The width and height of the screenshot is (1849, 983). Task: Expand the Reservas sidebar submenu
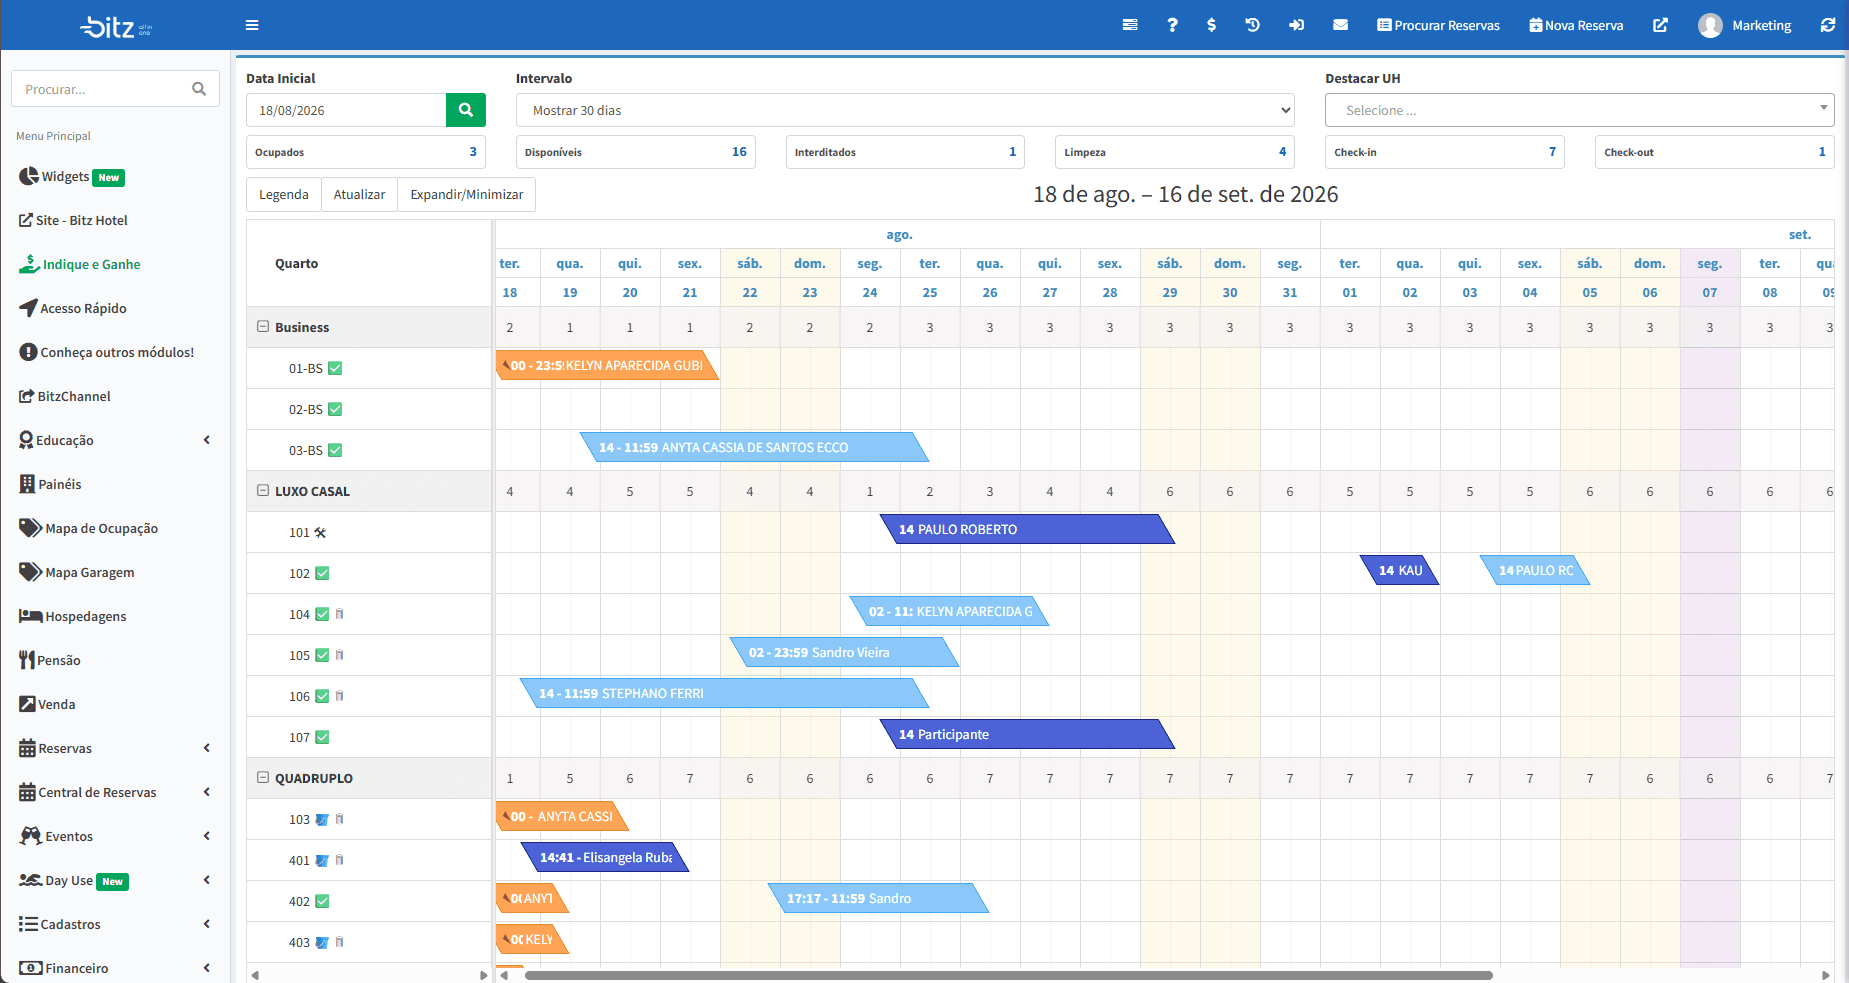click(x=115, y=748)
